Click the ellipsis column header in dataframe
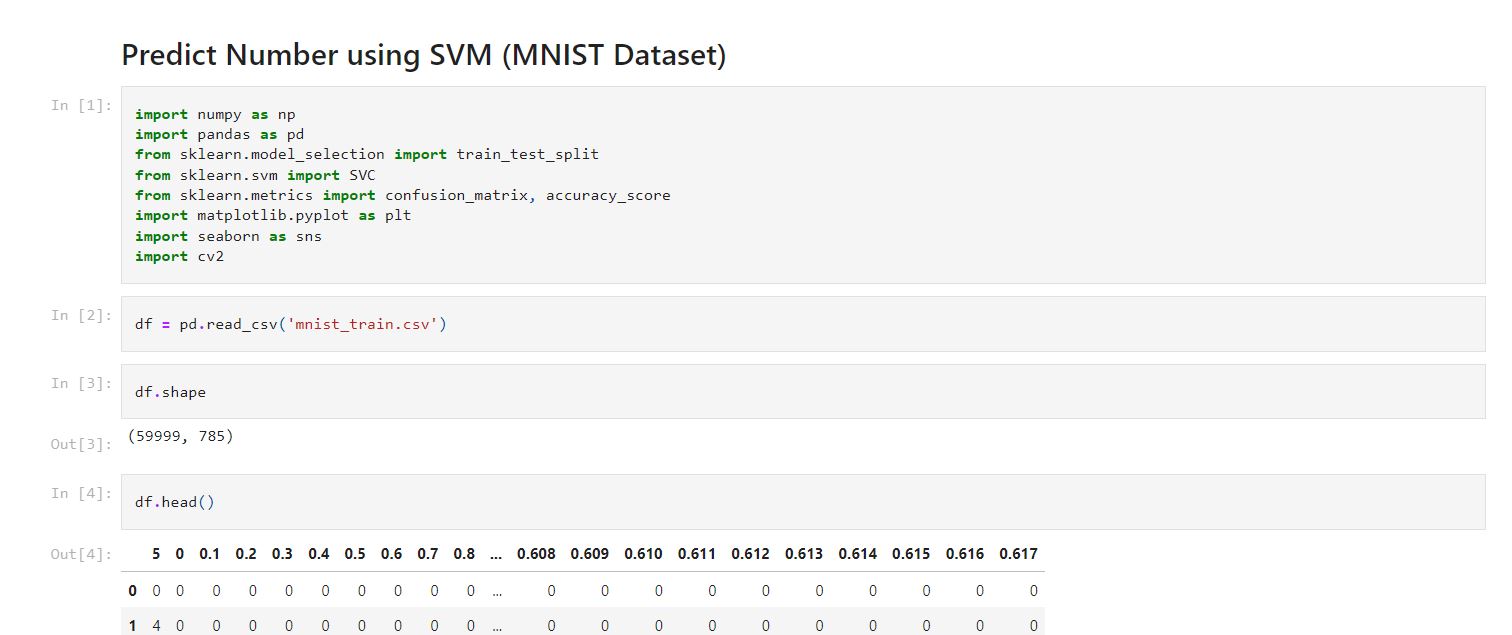Viewport: 1512px width, 635px height. (x=496, y=554)
